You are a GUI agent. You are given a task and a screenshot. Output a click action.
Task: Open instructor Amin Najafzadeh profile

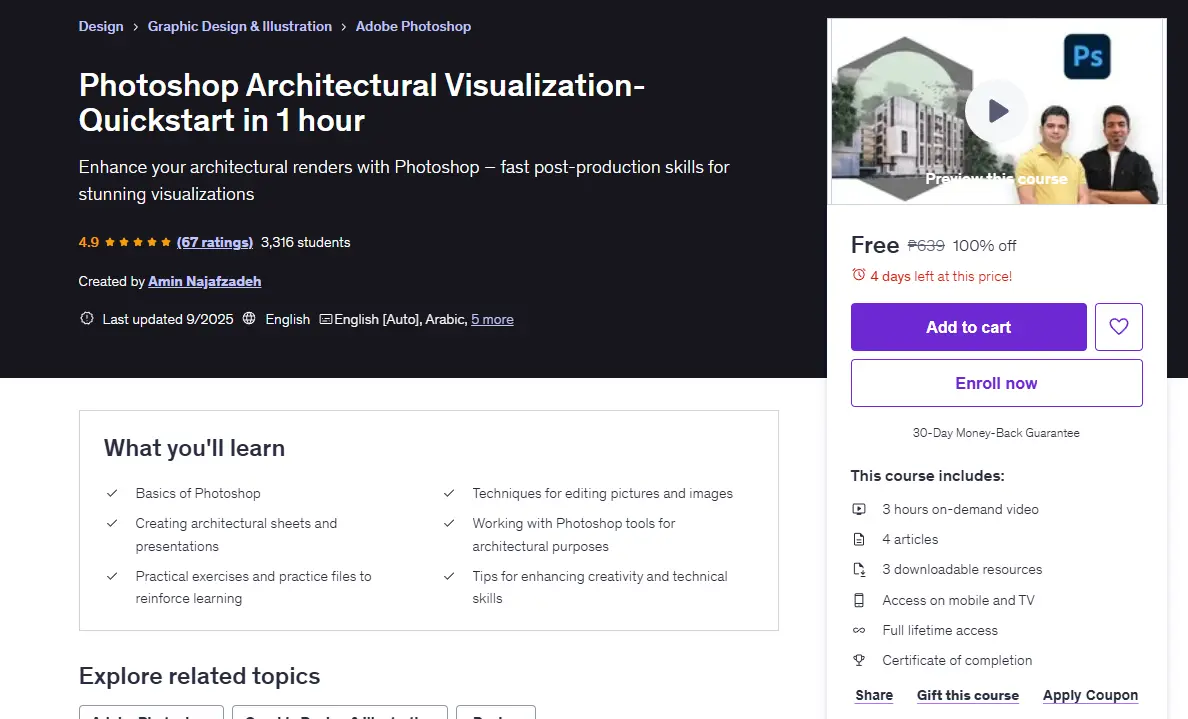[x=205, y=281]
